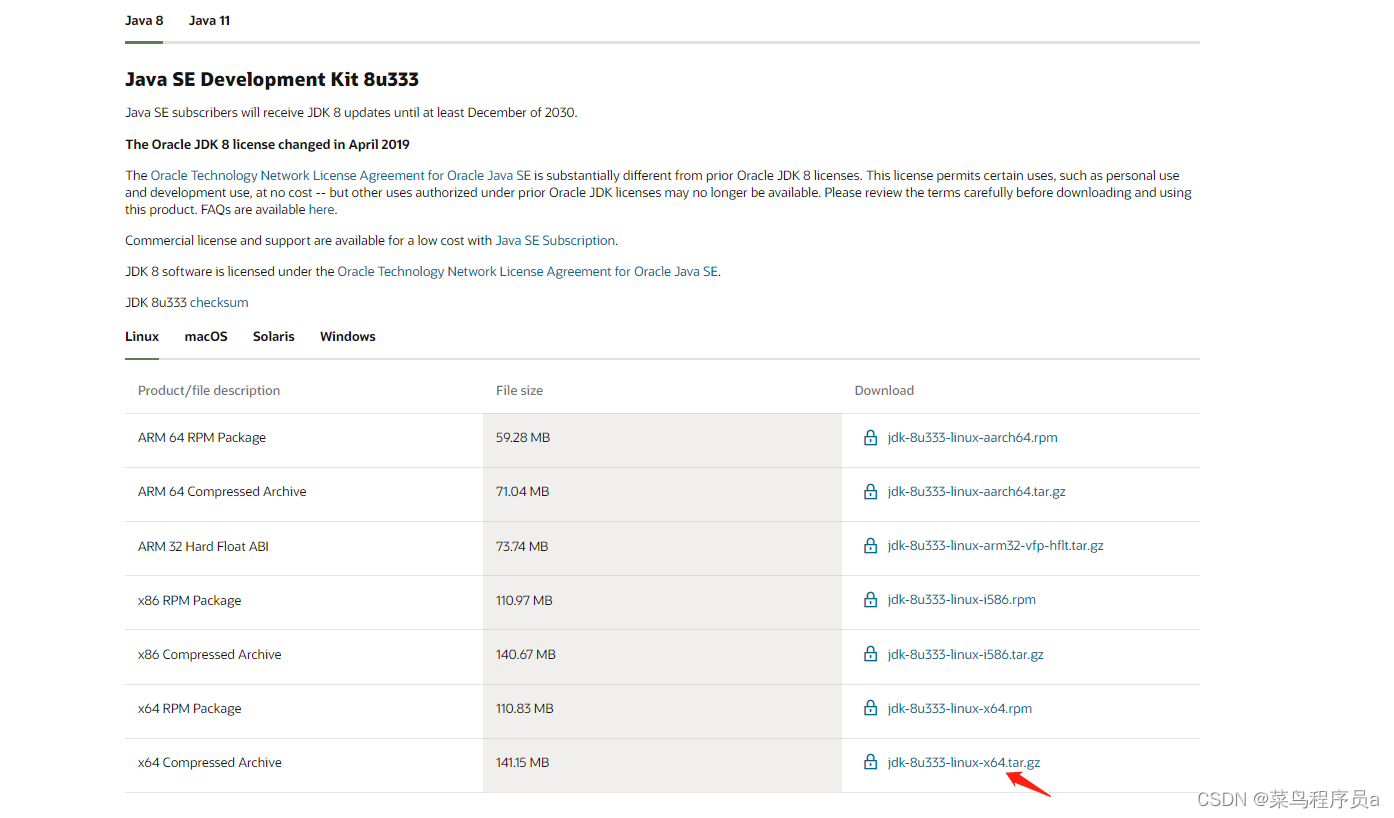Image resolution: width=1394 pixels, height=818 pixels.
Task: Select the macOS tab
Action: point(205,336)
